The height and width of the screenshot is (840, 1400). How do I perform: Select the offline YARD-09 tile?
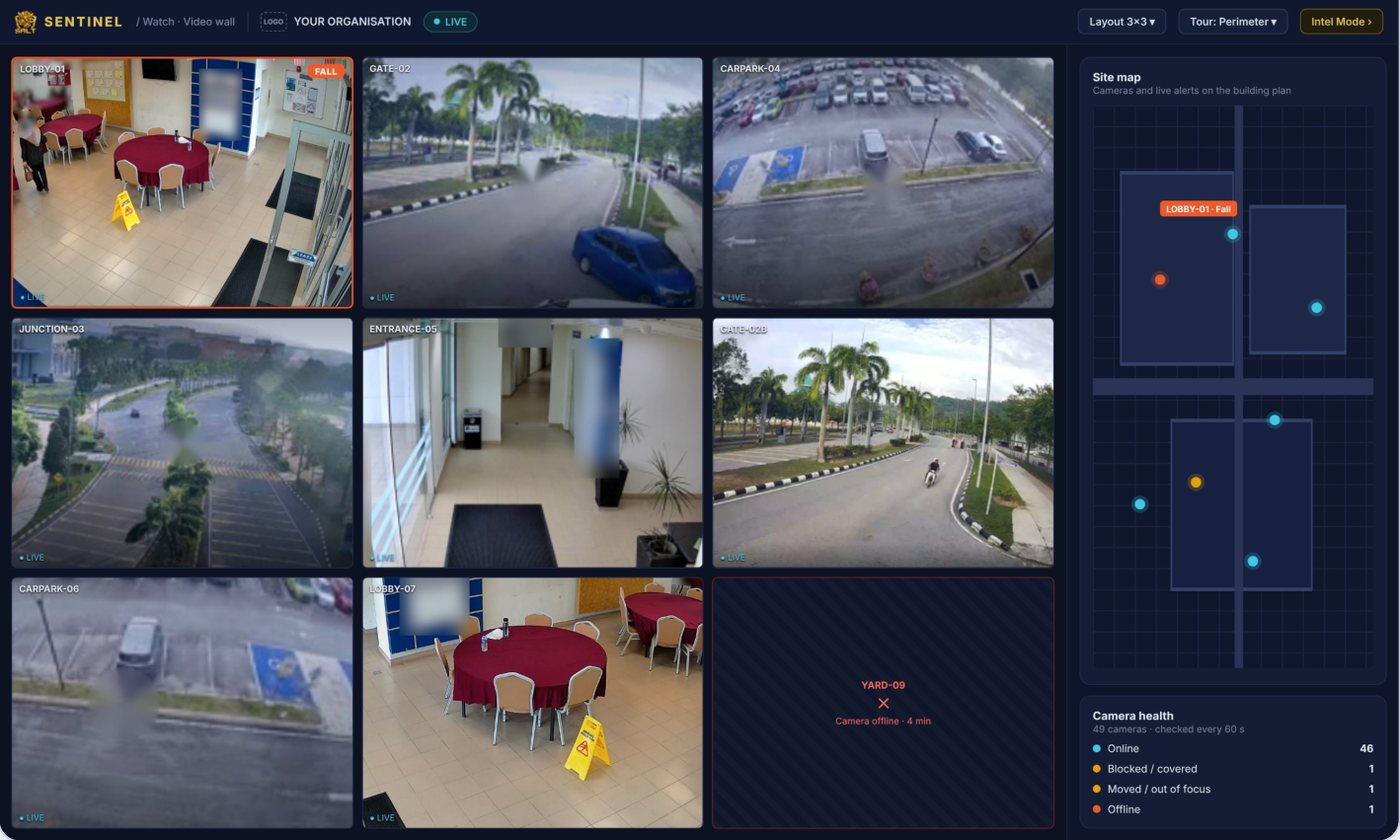883,703
